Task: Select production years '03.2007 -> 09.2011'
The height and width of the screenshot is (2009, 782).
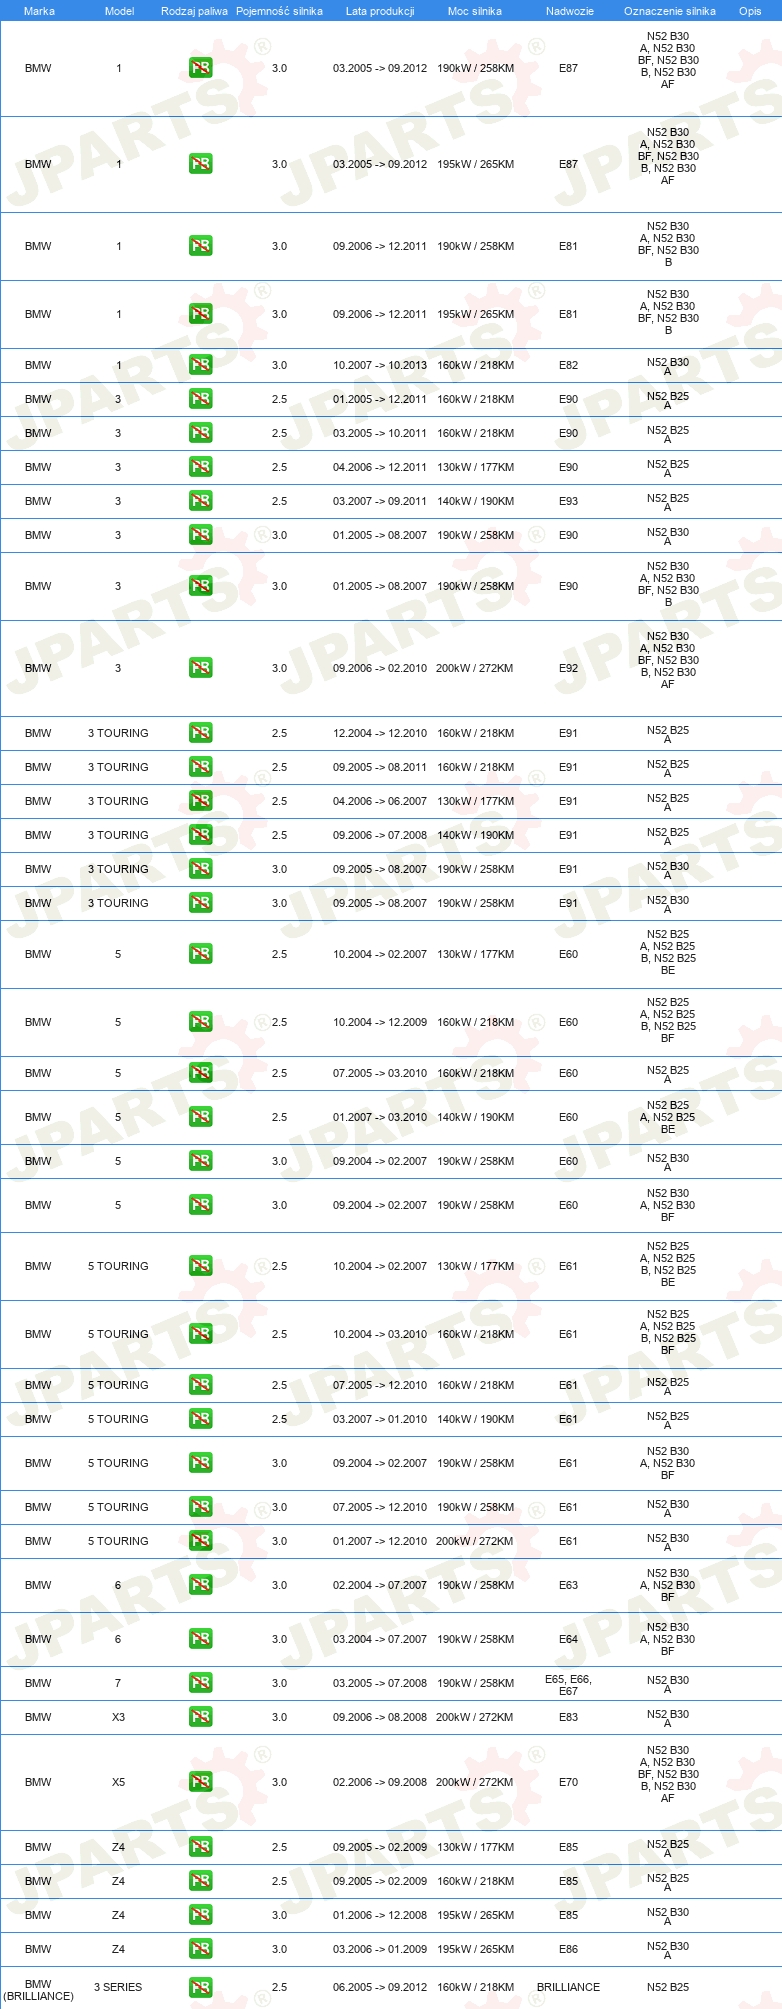Action: pyautogui.click(x=380, y=501)
